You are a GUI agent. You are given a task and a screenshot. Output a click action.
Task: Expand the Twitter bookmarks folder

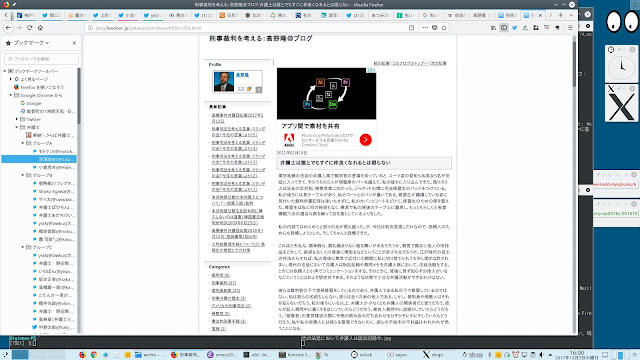click(17, 119)
